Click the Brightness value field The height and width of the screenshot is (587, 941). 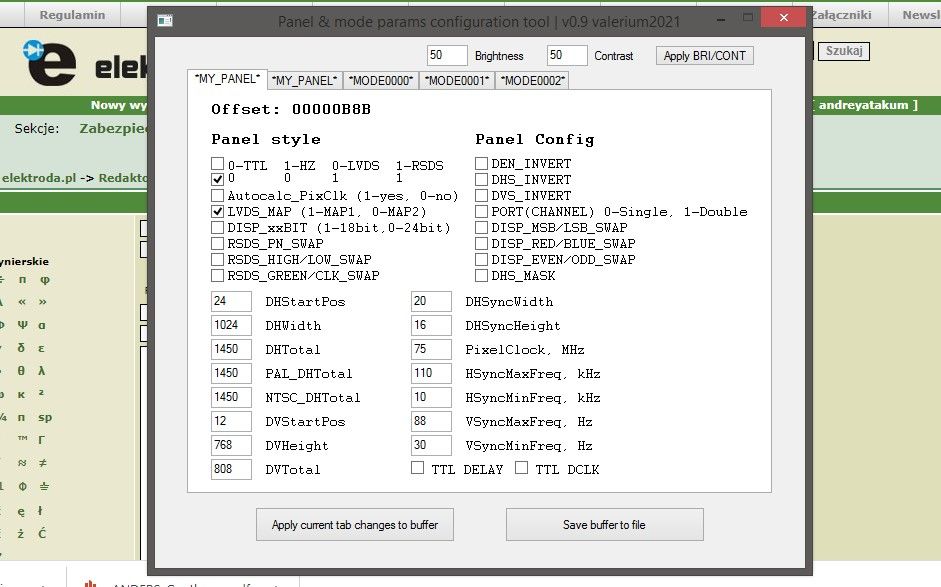tap(447, 55)
